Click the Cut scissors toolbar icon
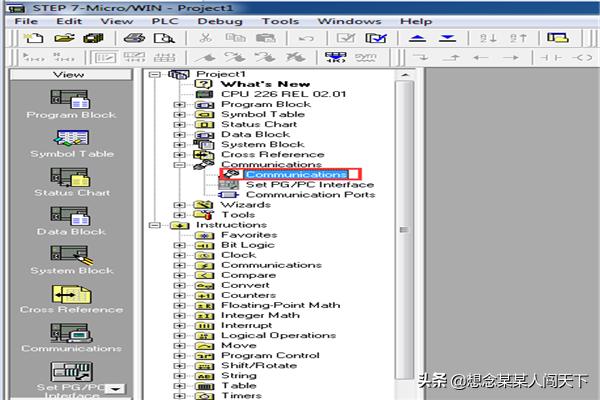This screenshot has width=600, height=400. (x=206, y=38)
